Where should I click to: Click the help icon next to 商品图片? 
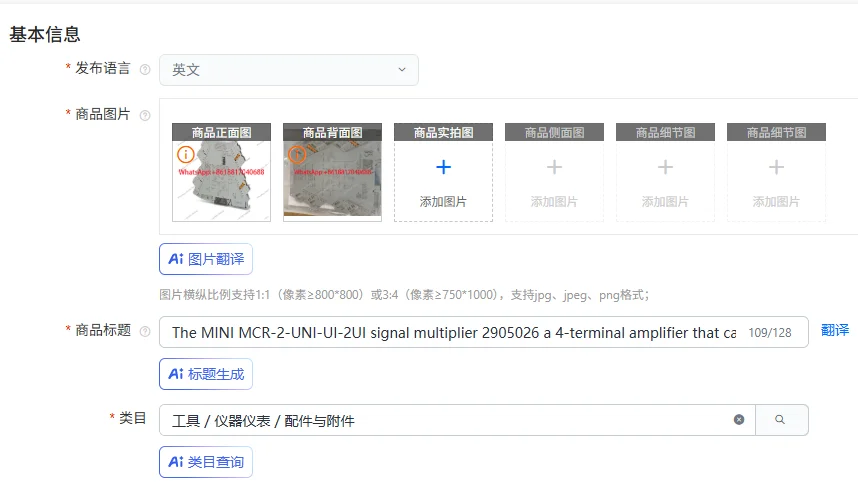click(x=145, y=115)
